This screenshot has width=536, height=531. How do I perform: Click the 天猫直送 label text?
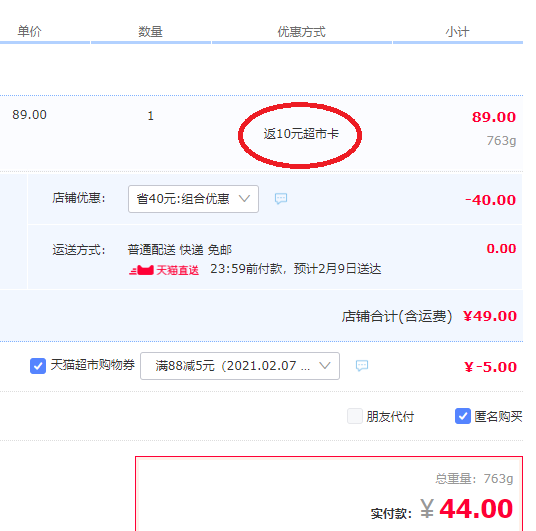[x=177, y=270]
